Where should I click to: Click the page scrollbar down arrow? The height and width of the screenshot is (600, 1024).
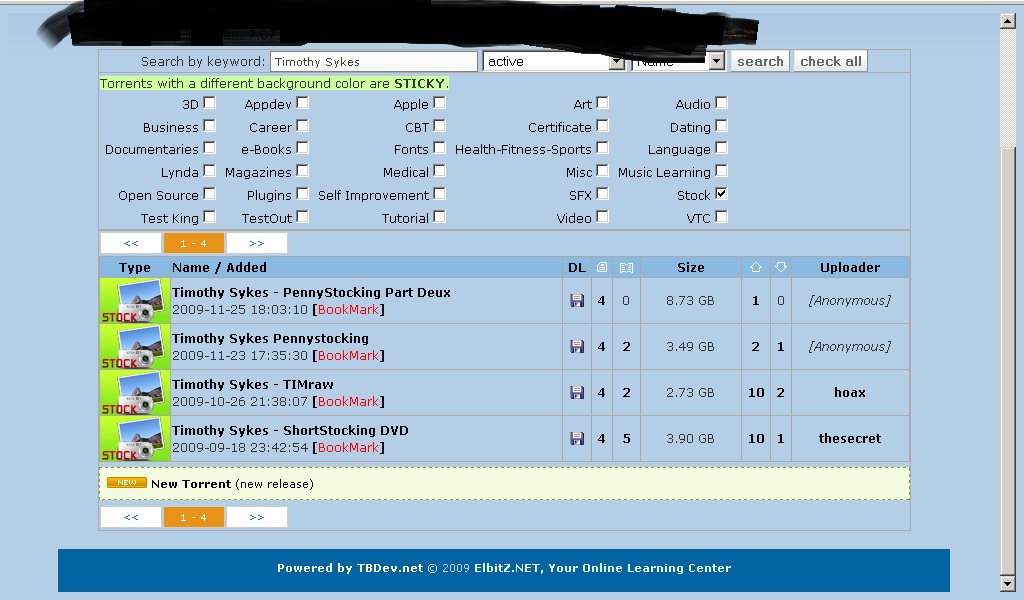1008,583
